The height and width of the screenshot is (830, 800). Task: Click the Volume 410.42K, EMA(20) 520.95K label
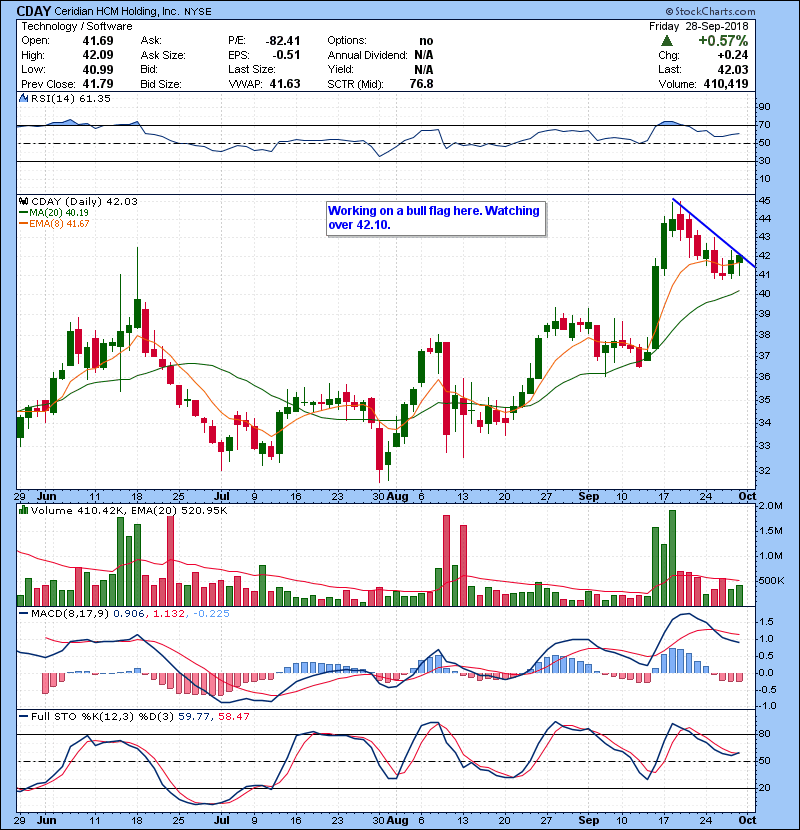[129, 510]
